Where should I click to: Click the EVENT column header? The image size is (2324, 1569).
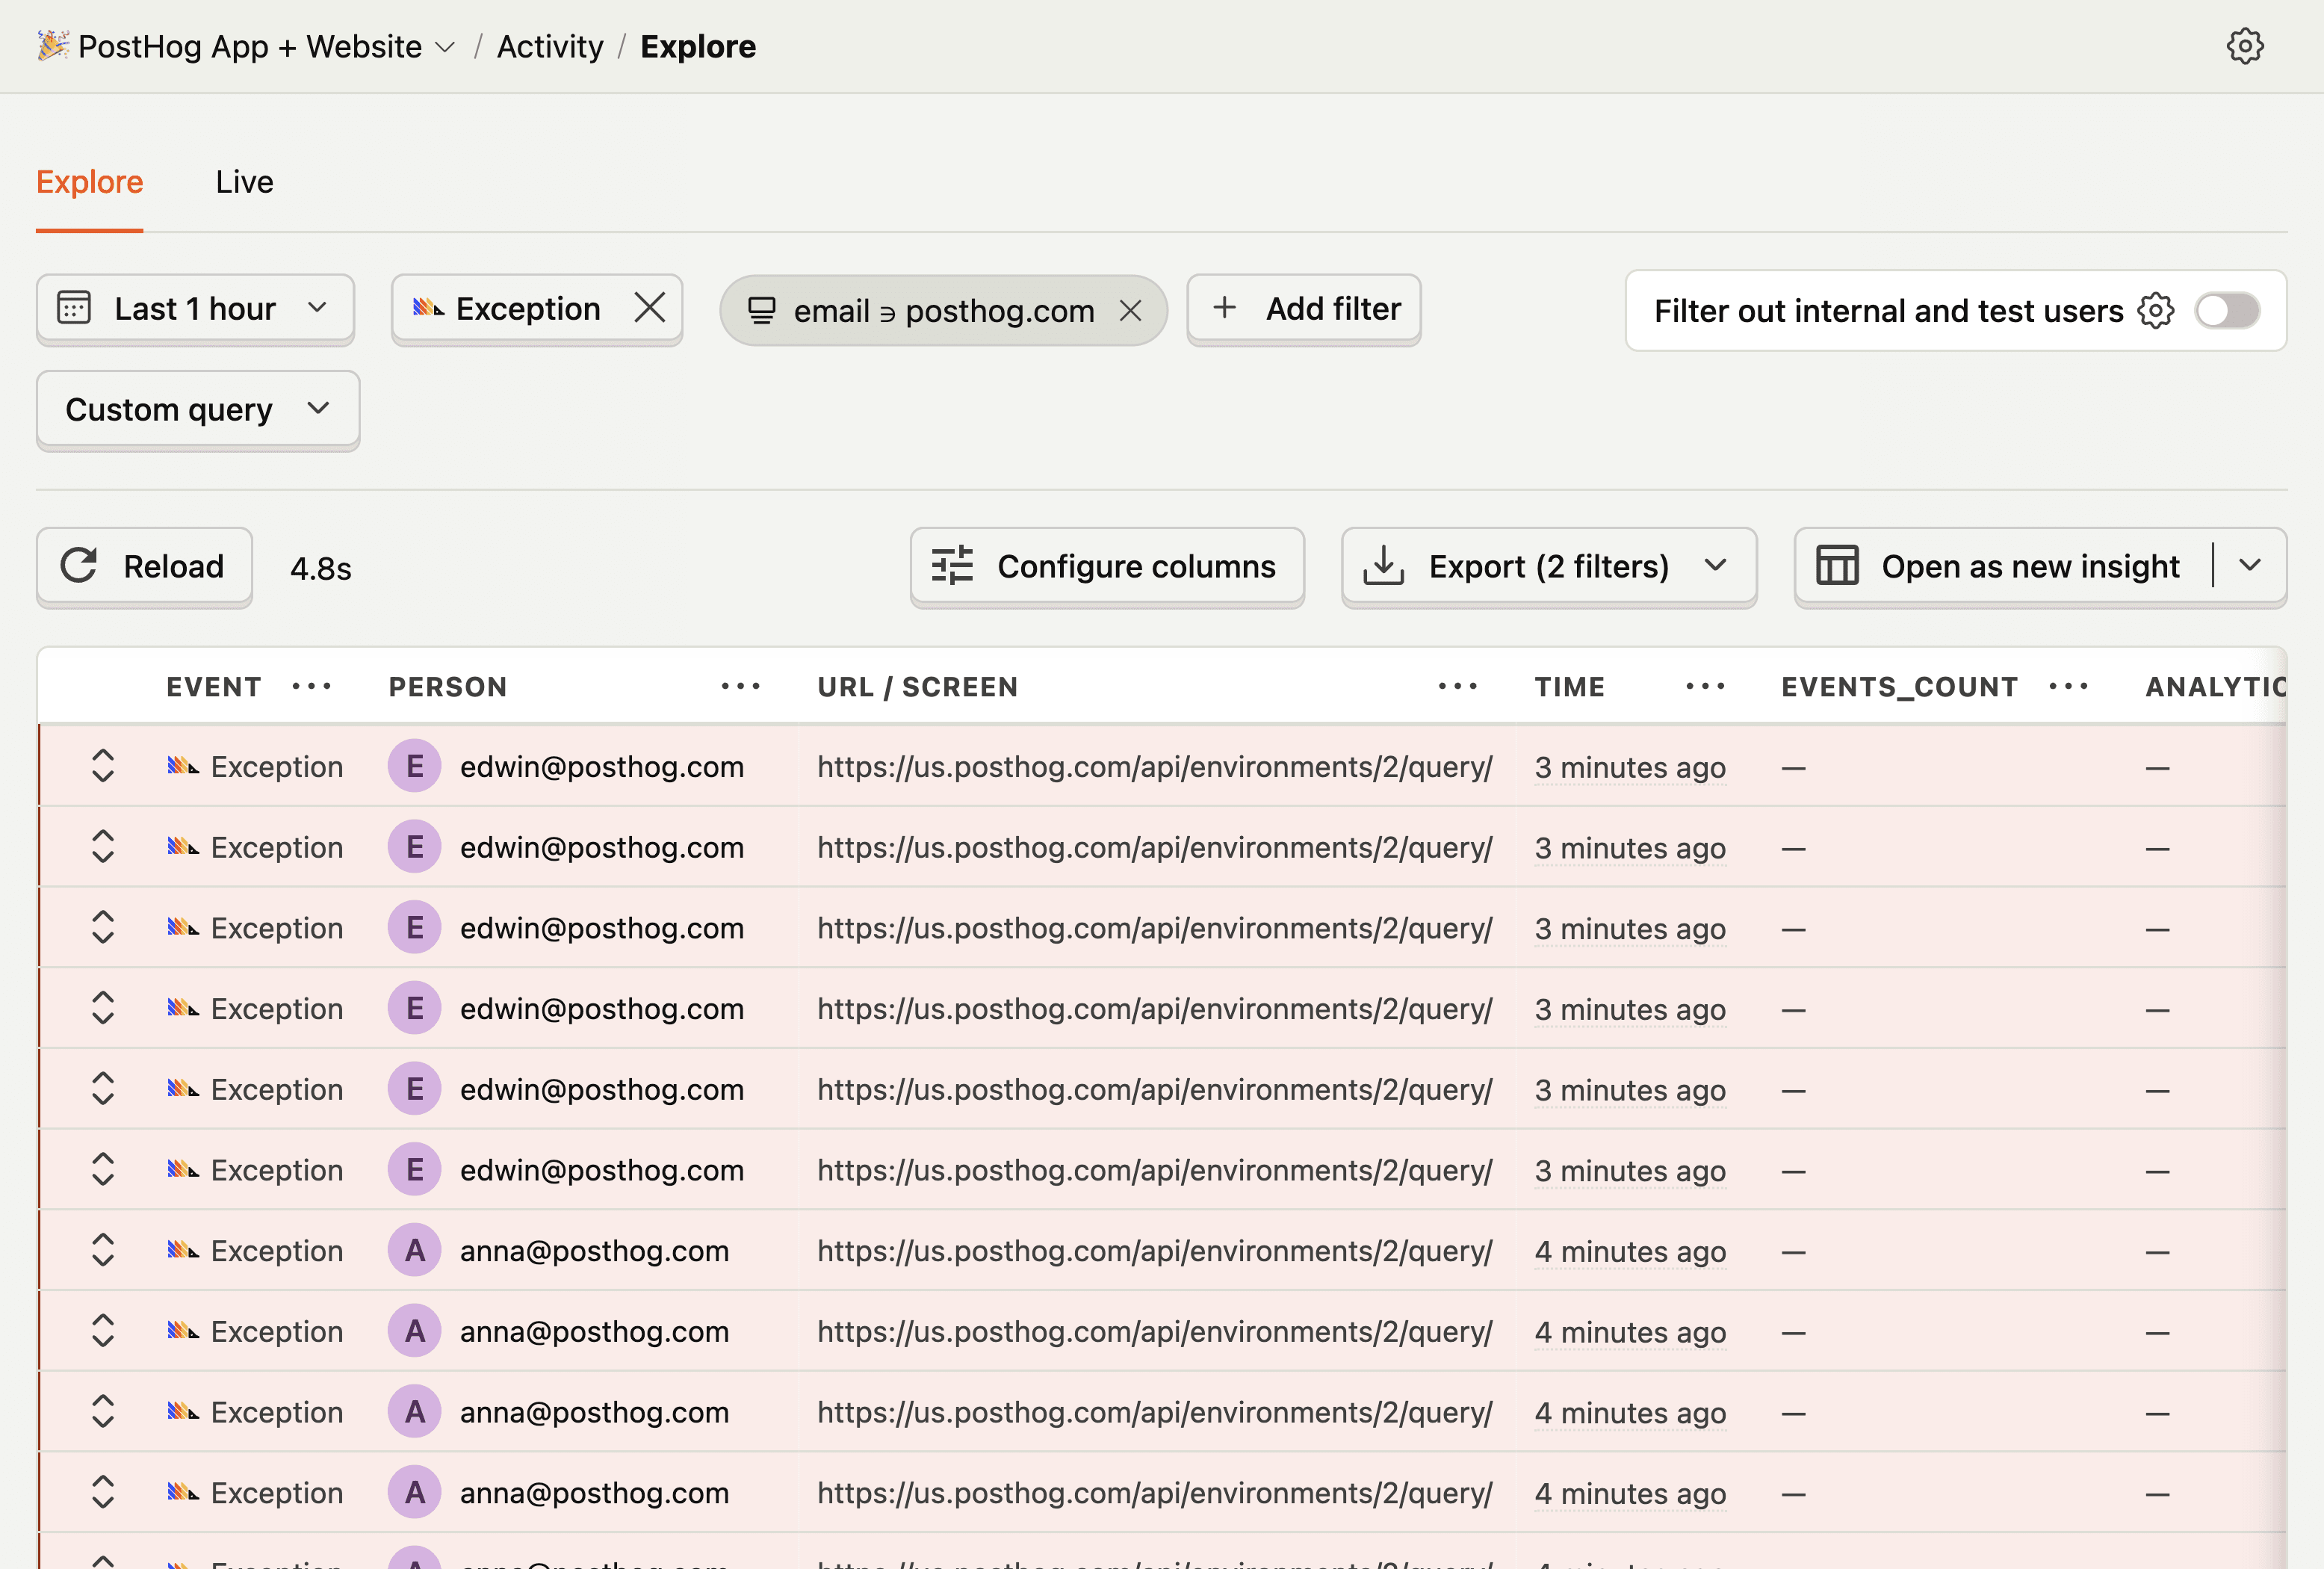(214, 687)
